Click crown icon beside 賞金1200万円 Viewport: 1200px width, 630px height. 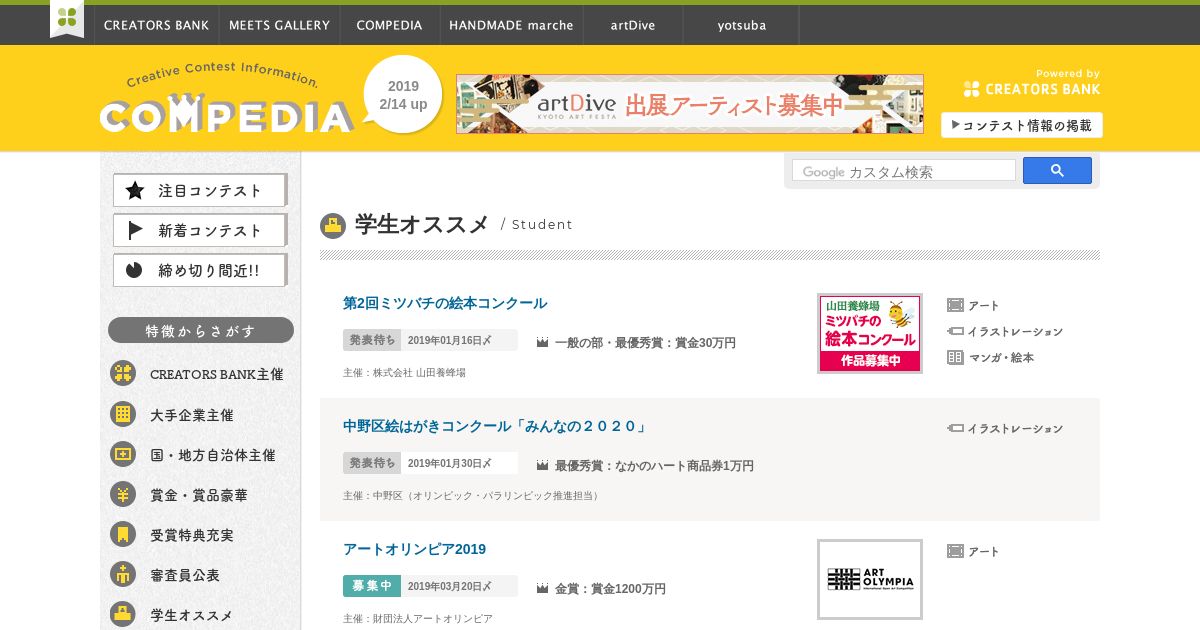point(543,588)
